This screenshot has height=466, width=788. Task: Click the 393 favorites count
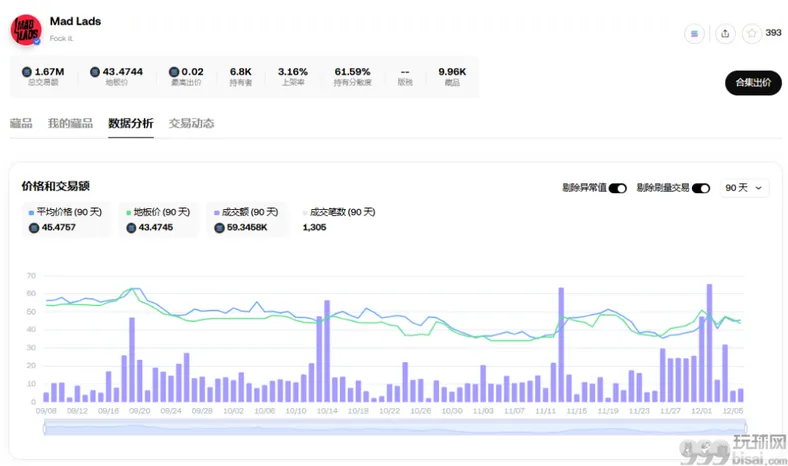click(773, 33)
